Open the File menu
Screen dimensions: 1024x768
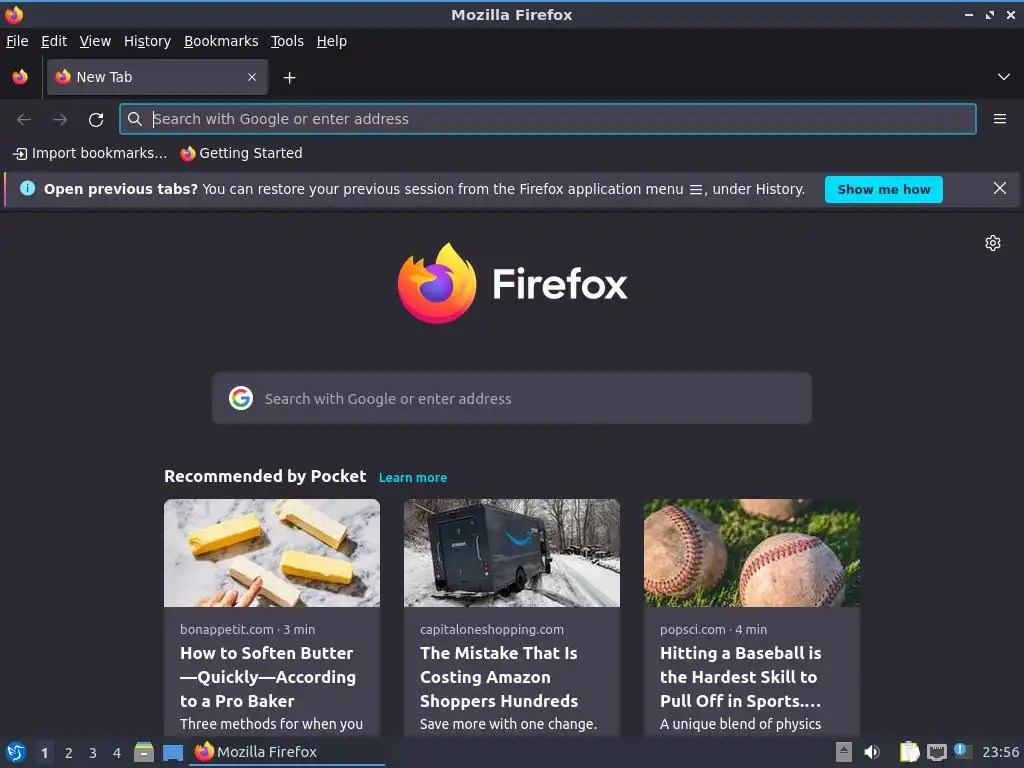[17, 41]
